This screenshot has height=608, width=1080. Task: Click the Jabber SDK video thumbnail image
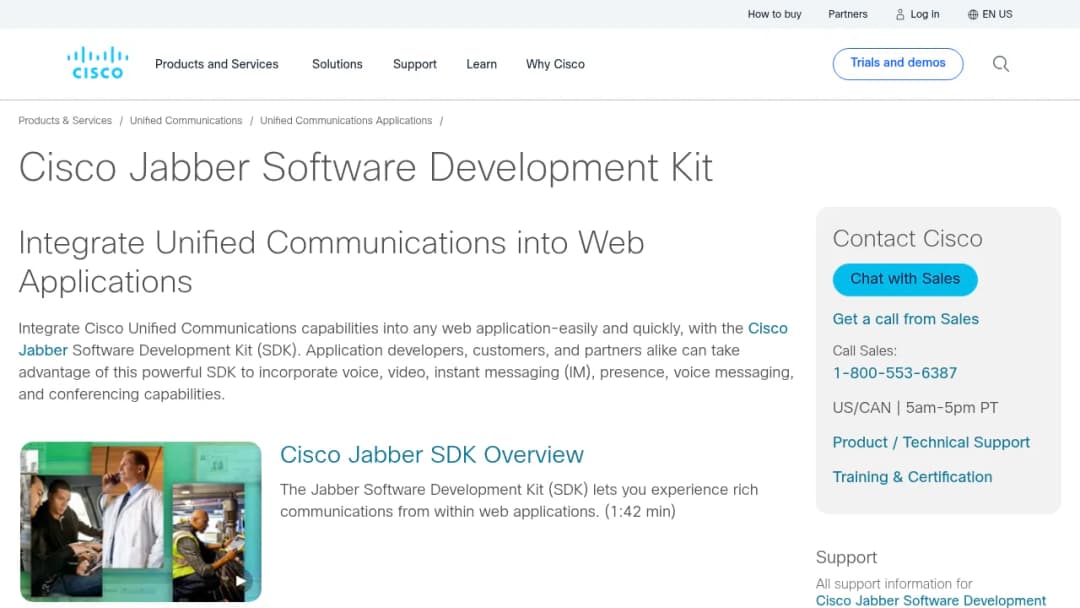tap(141, 521)
